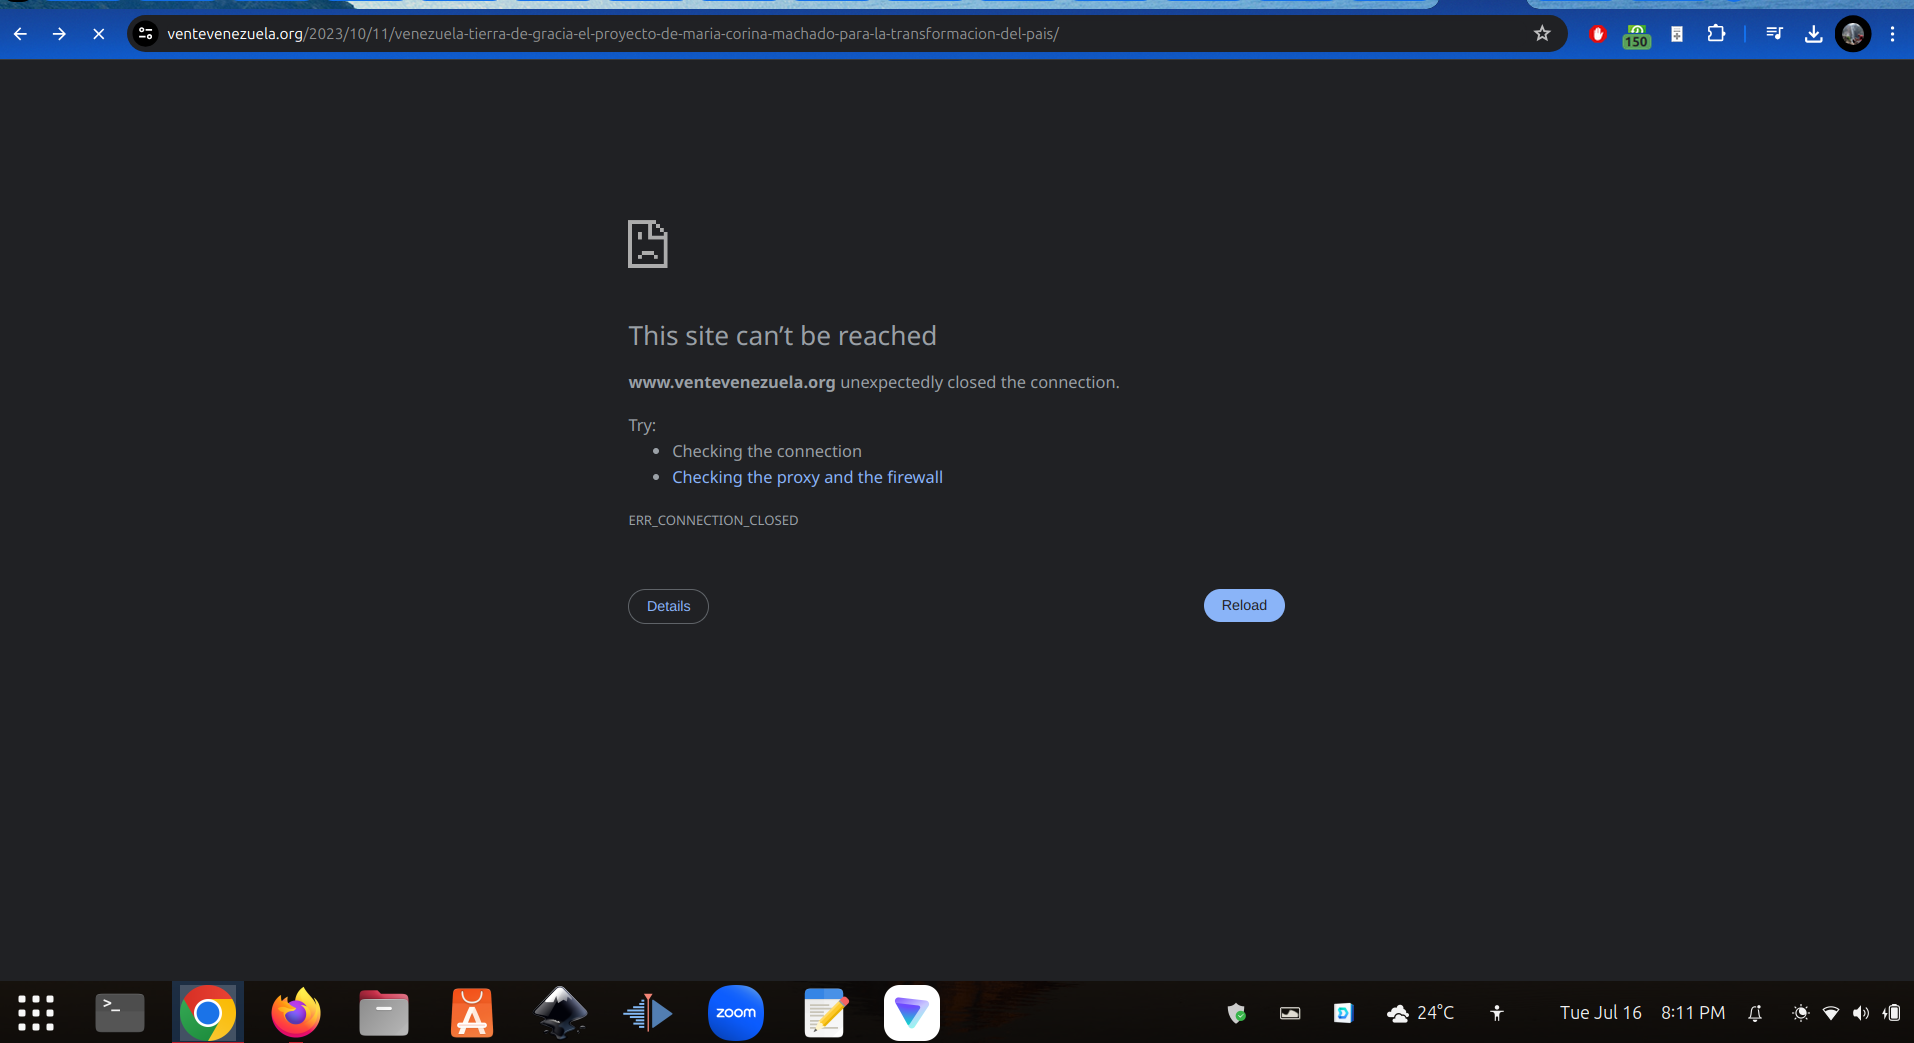Open Chrome downloads icon

tap(1813, 34)
